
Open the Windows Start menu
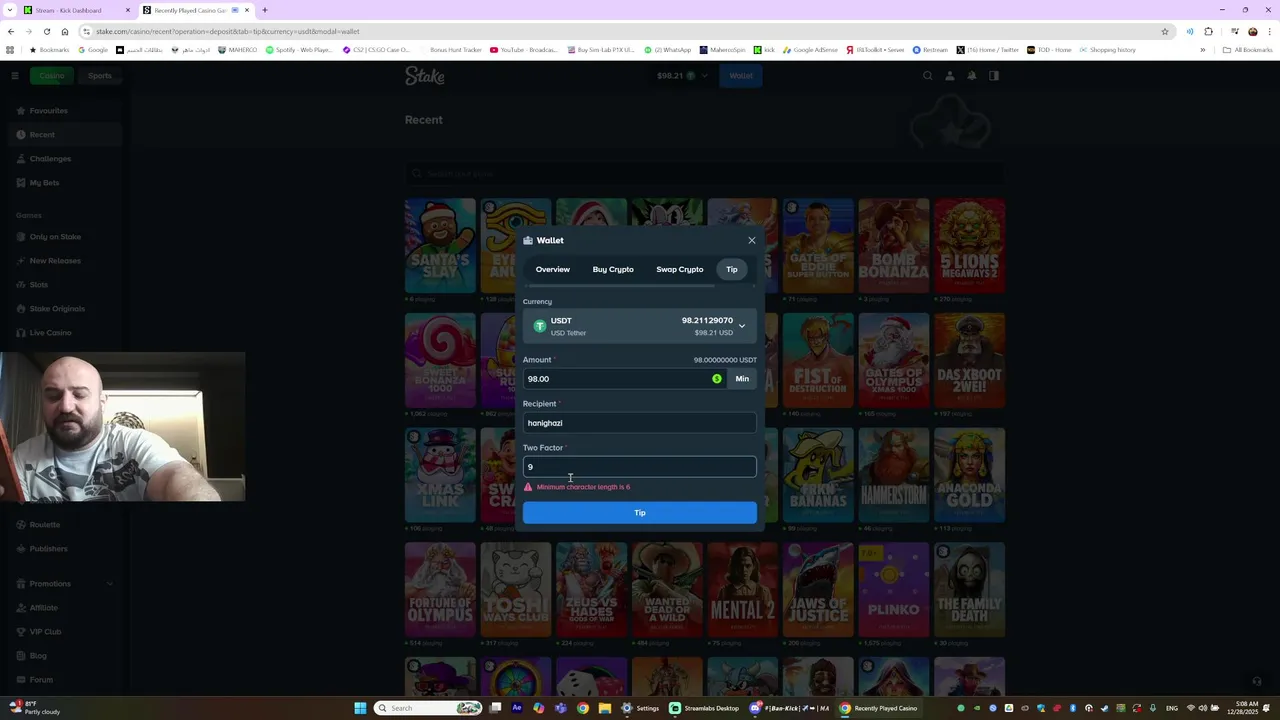(361, 708)
